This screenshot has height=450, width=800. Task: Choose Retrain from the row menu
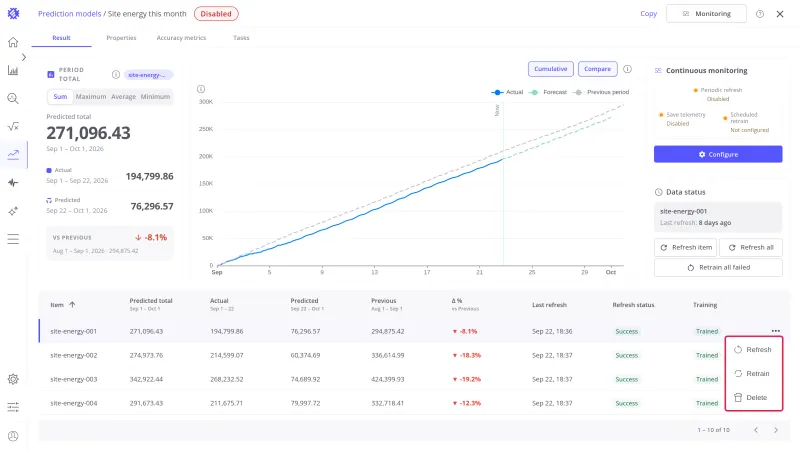(x=754, y=373)
